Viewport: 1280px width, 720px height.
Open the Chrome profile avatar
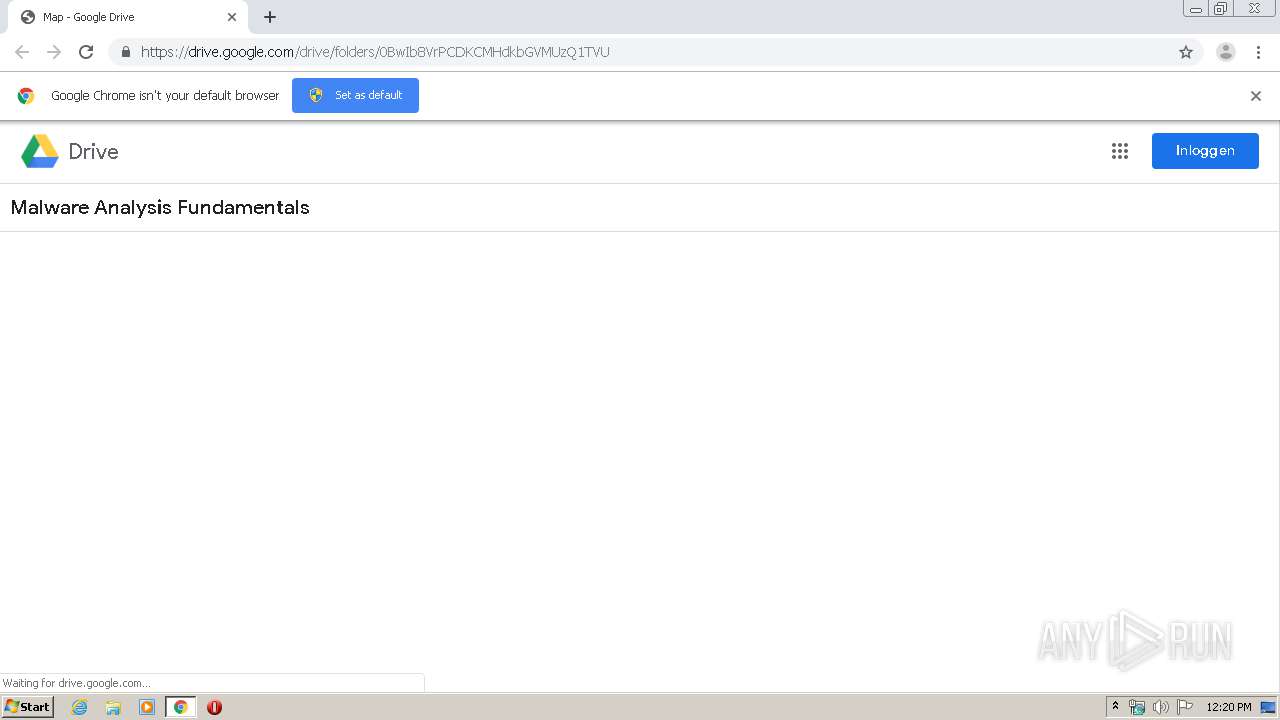coord(1226,52)
